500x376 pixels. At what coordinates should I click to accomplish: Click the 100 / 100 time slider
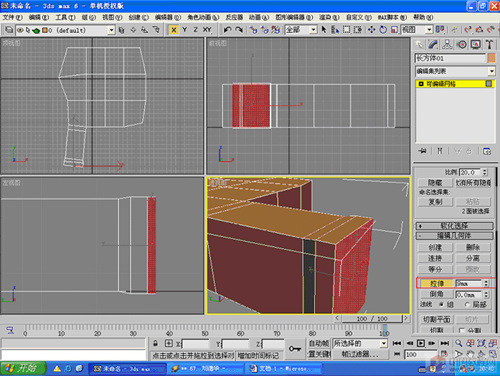pyautogui.click(x=372, y=319)
